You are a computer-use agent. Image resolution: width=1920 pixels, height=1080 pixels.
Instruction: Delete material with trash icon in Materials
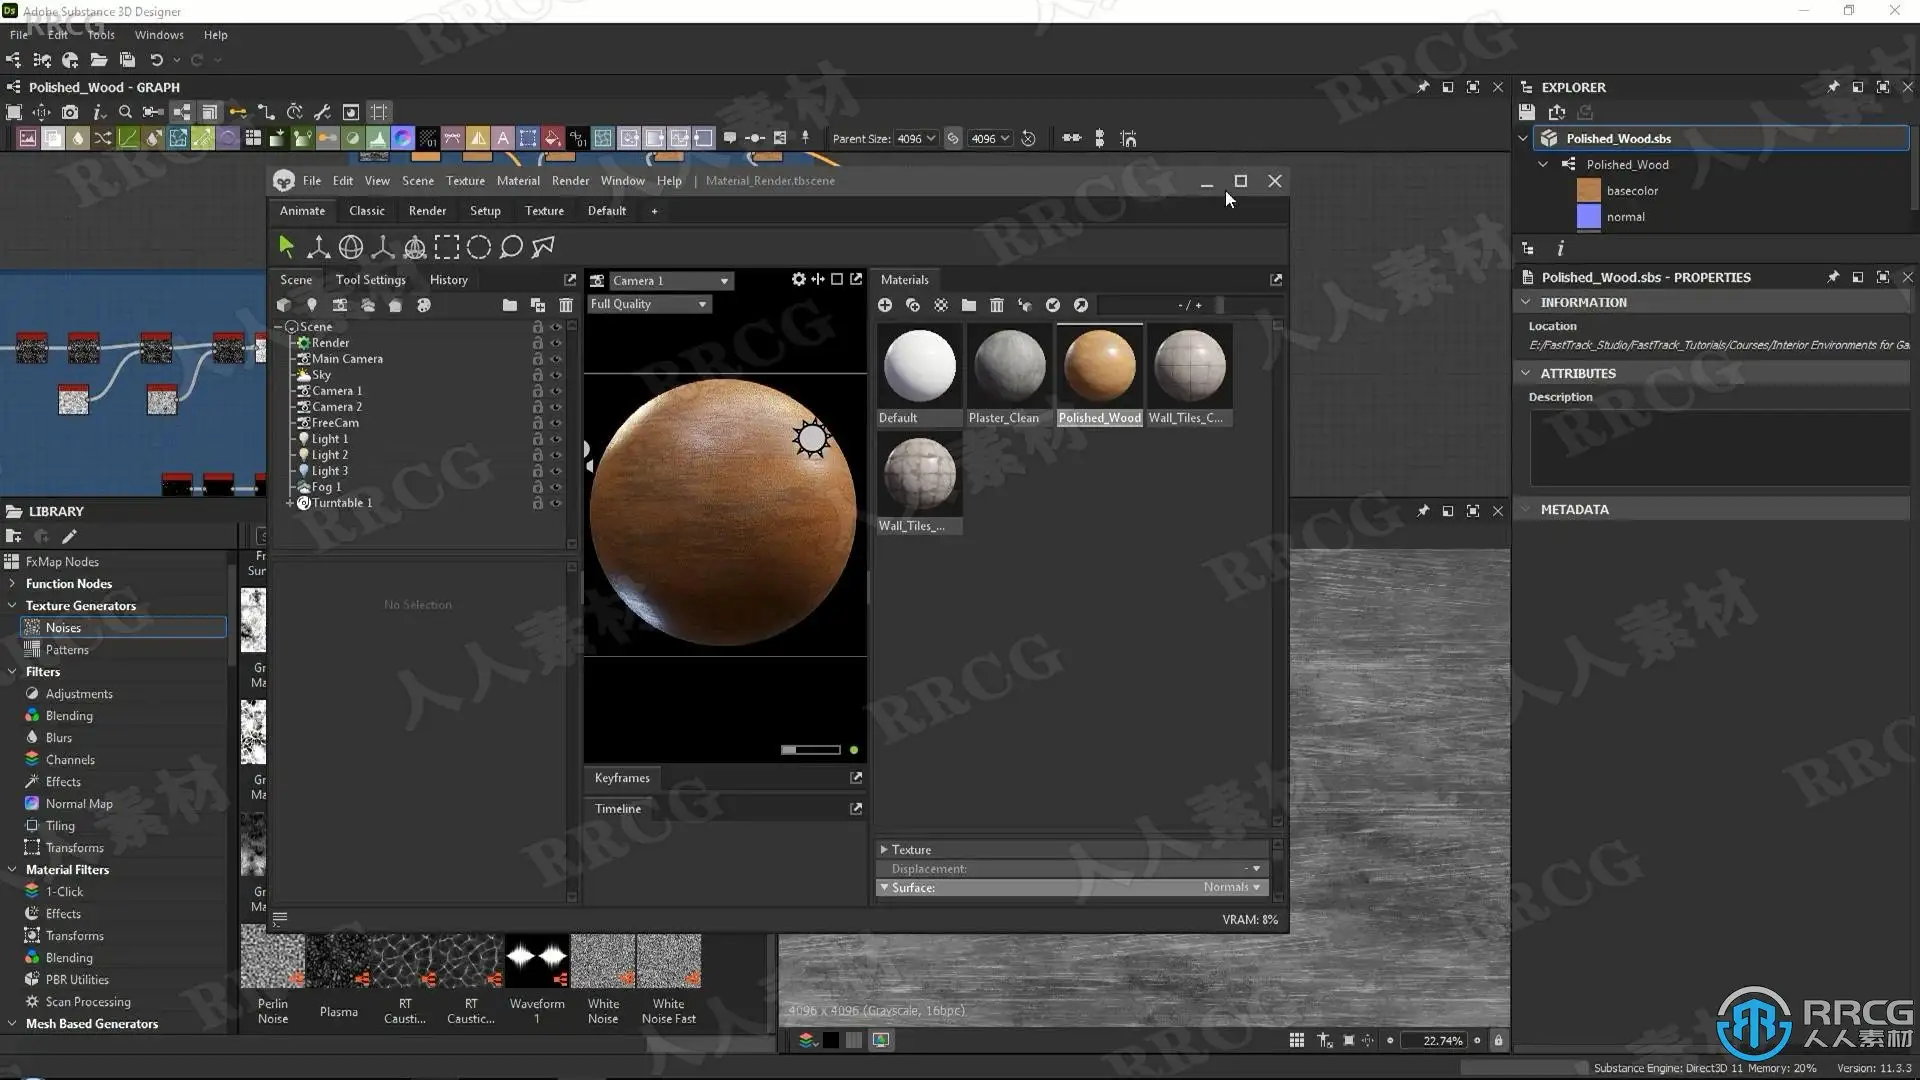tap(997, 305)
